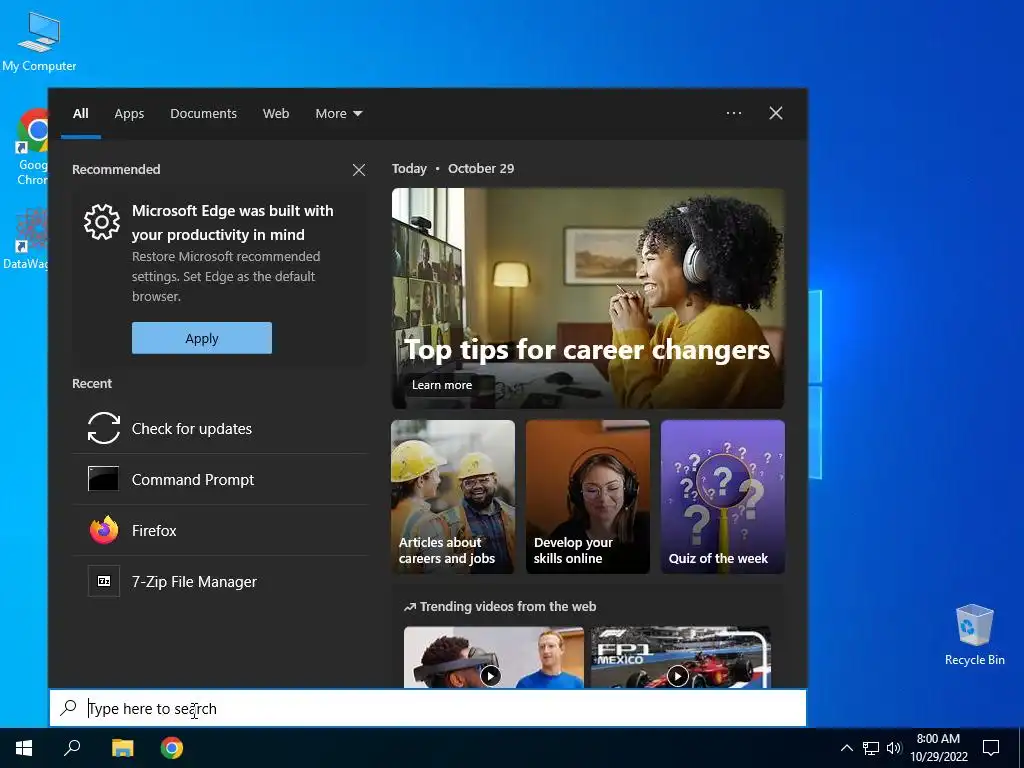1024x768 pixels.
Task: Click the Learn more link
Action: [441, 385]
